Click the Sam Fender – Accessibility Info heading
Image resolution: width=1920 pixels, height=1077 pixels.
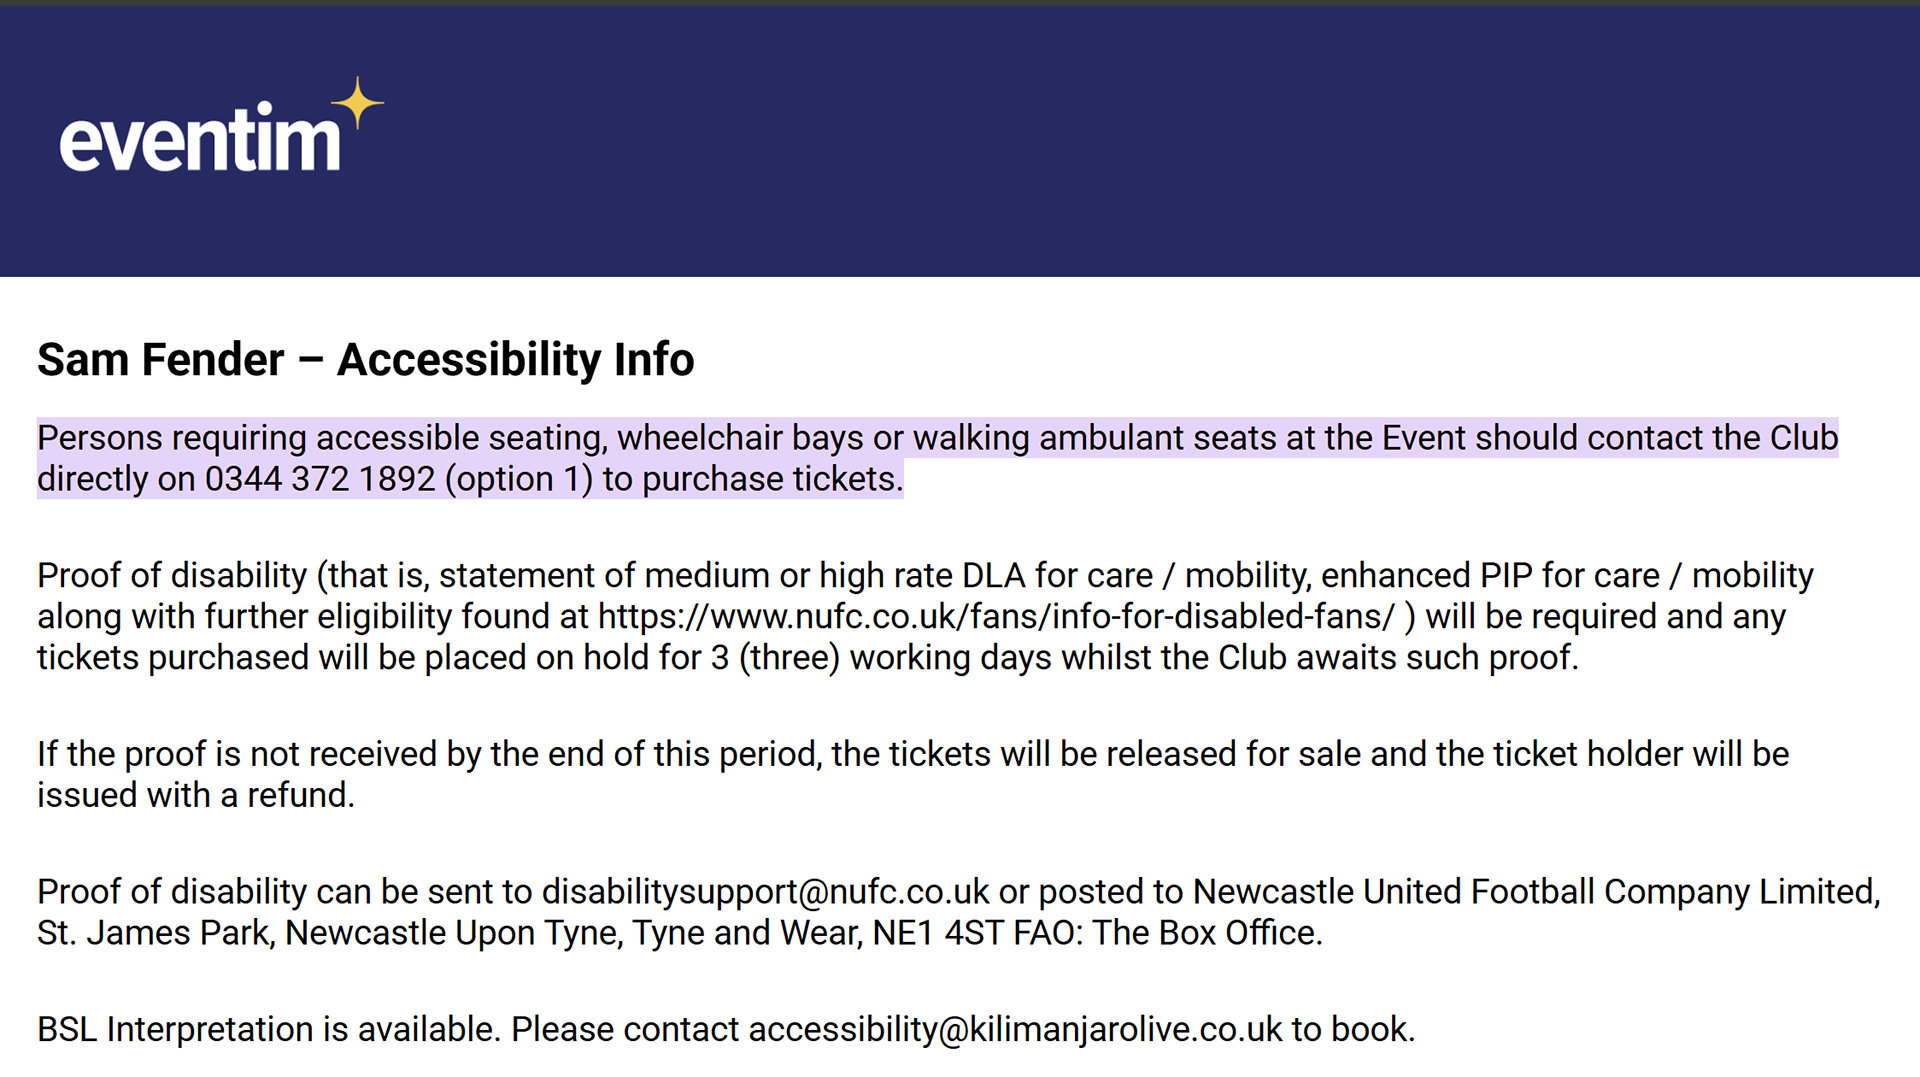point(366,360)
